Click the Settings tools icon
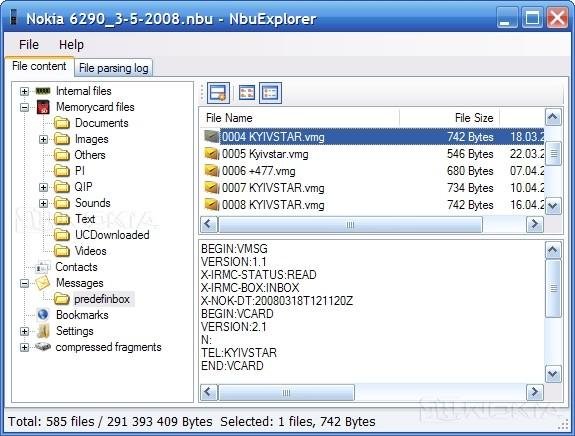Screen dimensions: 575x436 coord(43,331)
